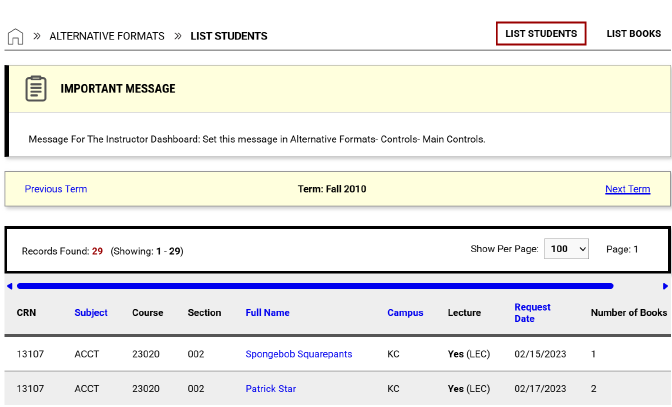Go to Next Term
Viewport: 672px width, 407px height.
click(x=627, y=189)
